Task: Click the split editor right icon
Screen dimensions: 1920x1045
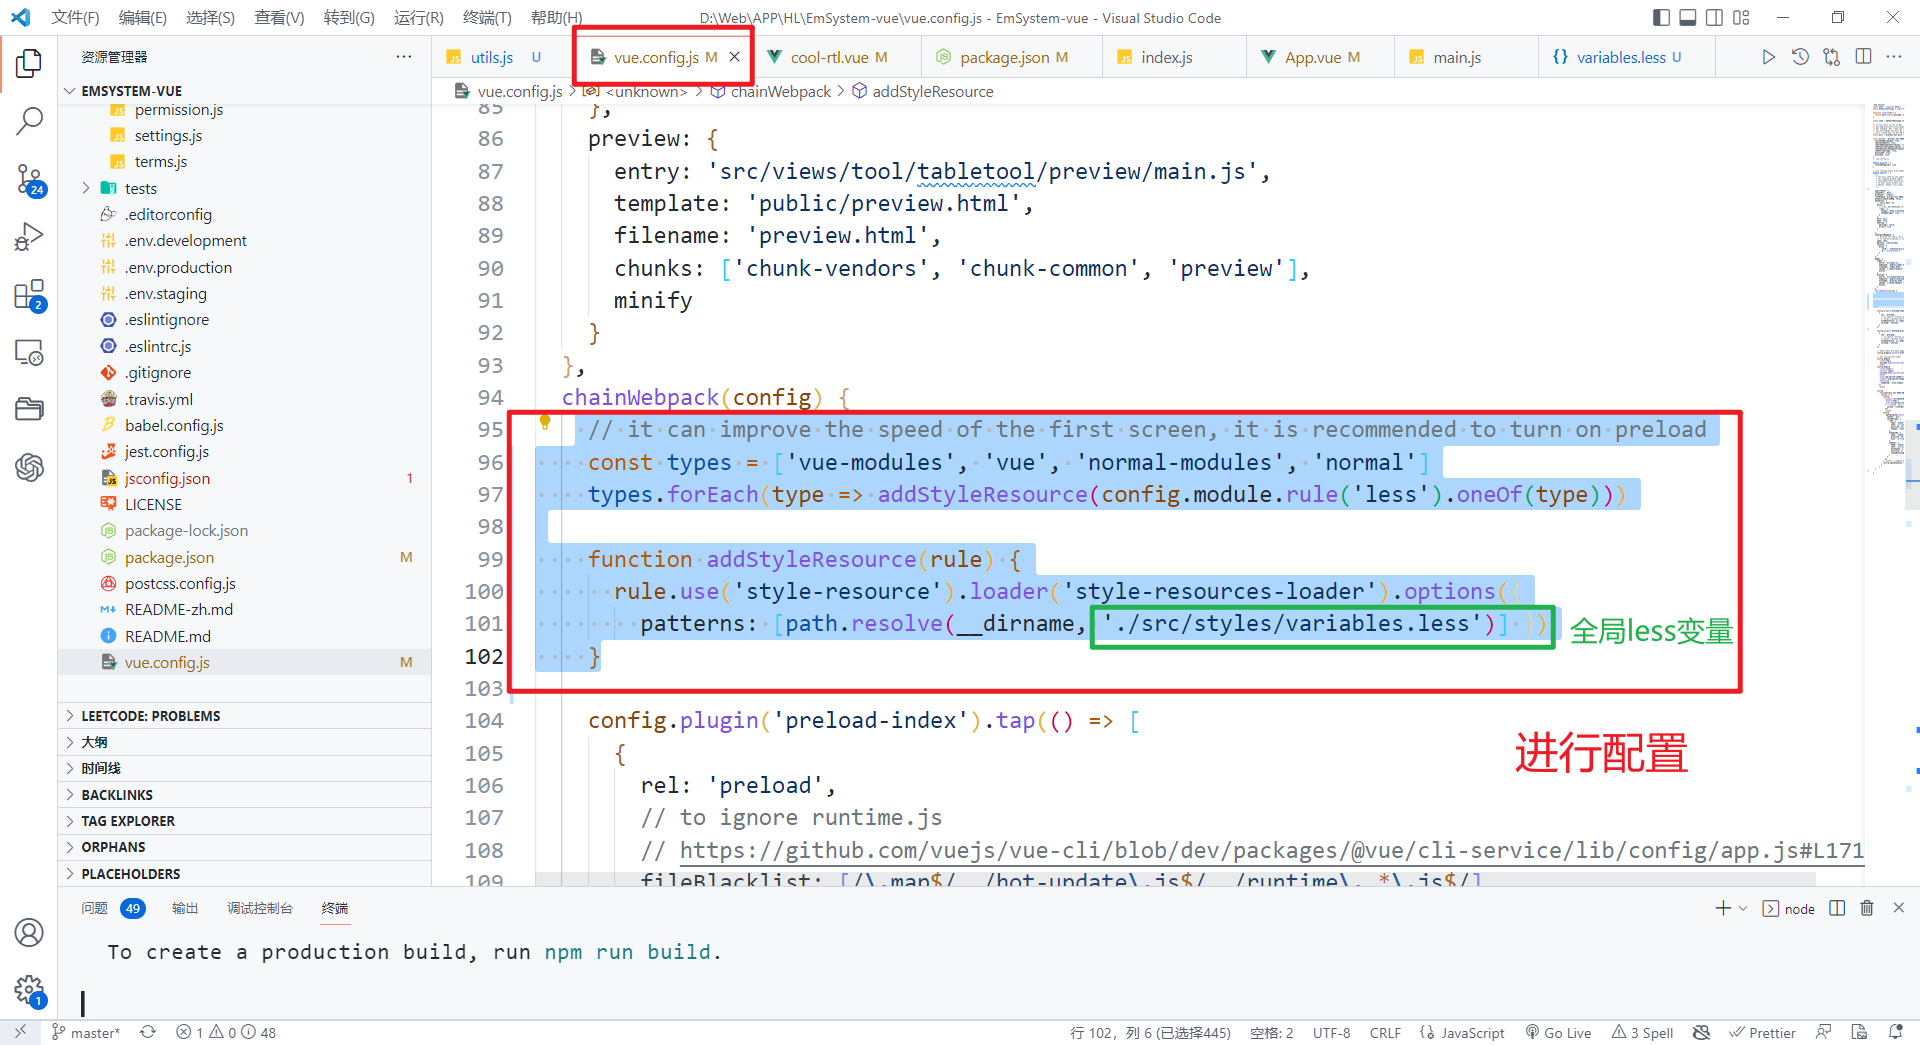Action: pyautogui.click(x=1863, y=57)
